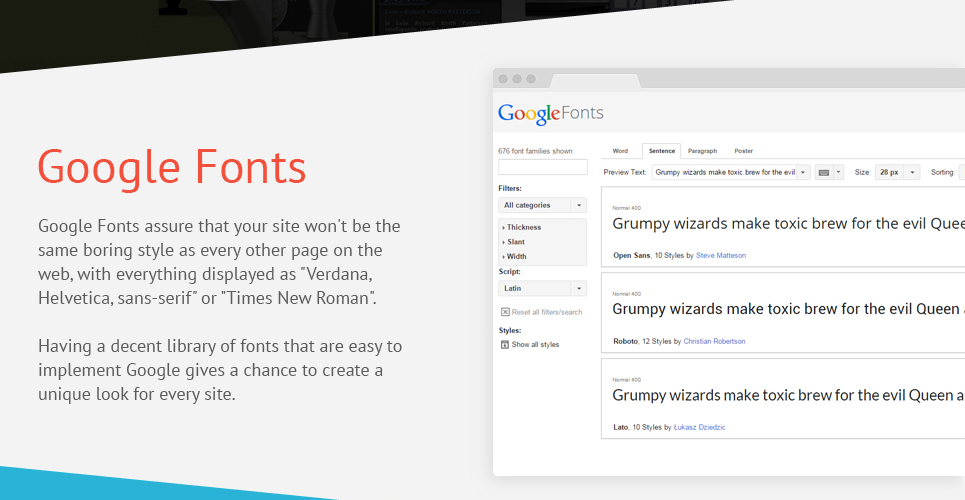Click the Roboto preview sentence
The height and width of the screenshot is (500, 965).
click(788, 309)
